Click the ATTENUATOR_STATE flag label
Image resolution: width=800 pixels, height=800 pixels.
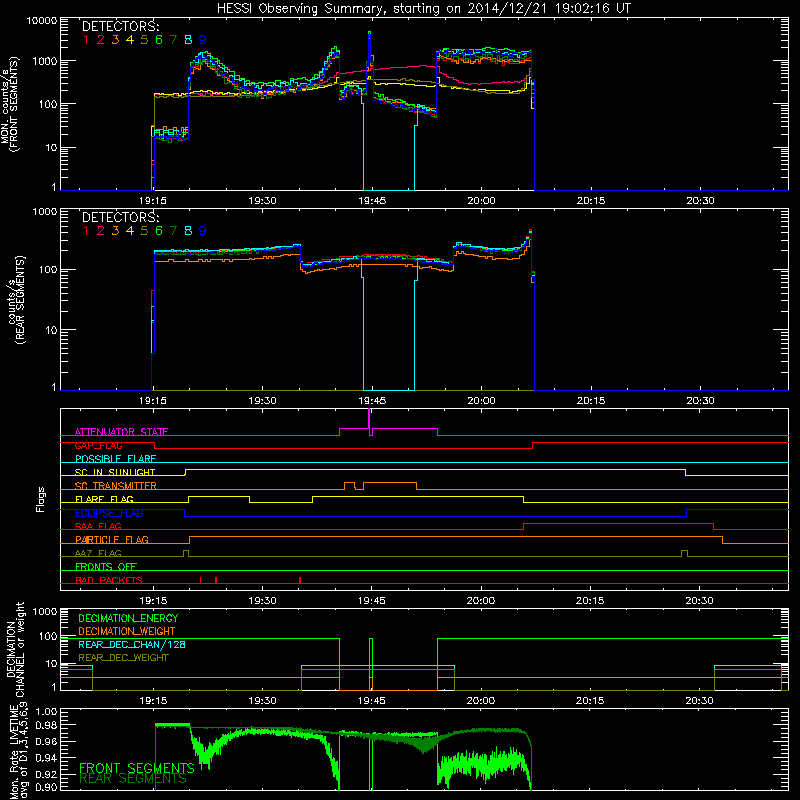coord(121,432)
